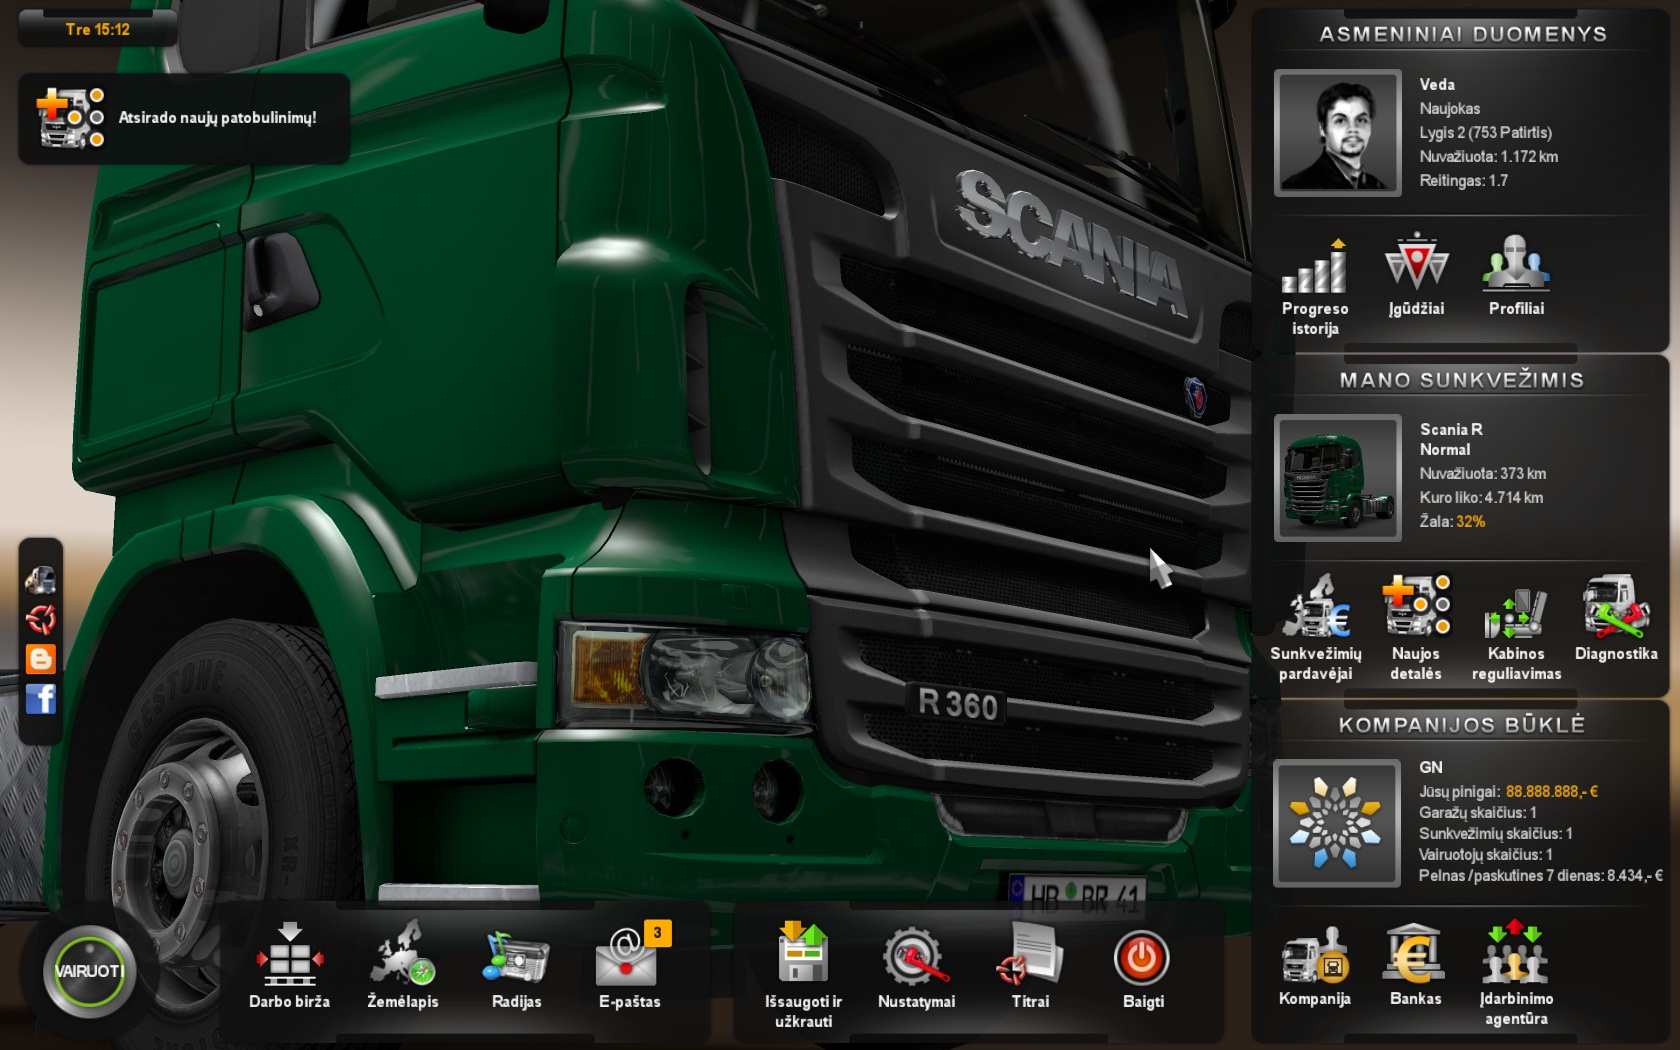Quit the game with Baigti

[1143, 966]
